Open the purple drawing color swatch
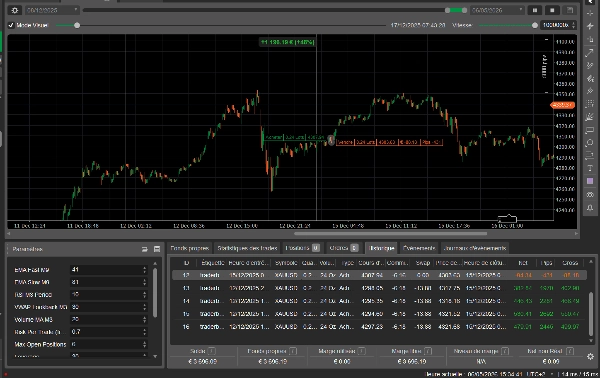The width and height of the screenshot is (600, 378). [x=590, y=181]
